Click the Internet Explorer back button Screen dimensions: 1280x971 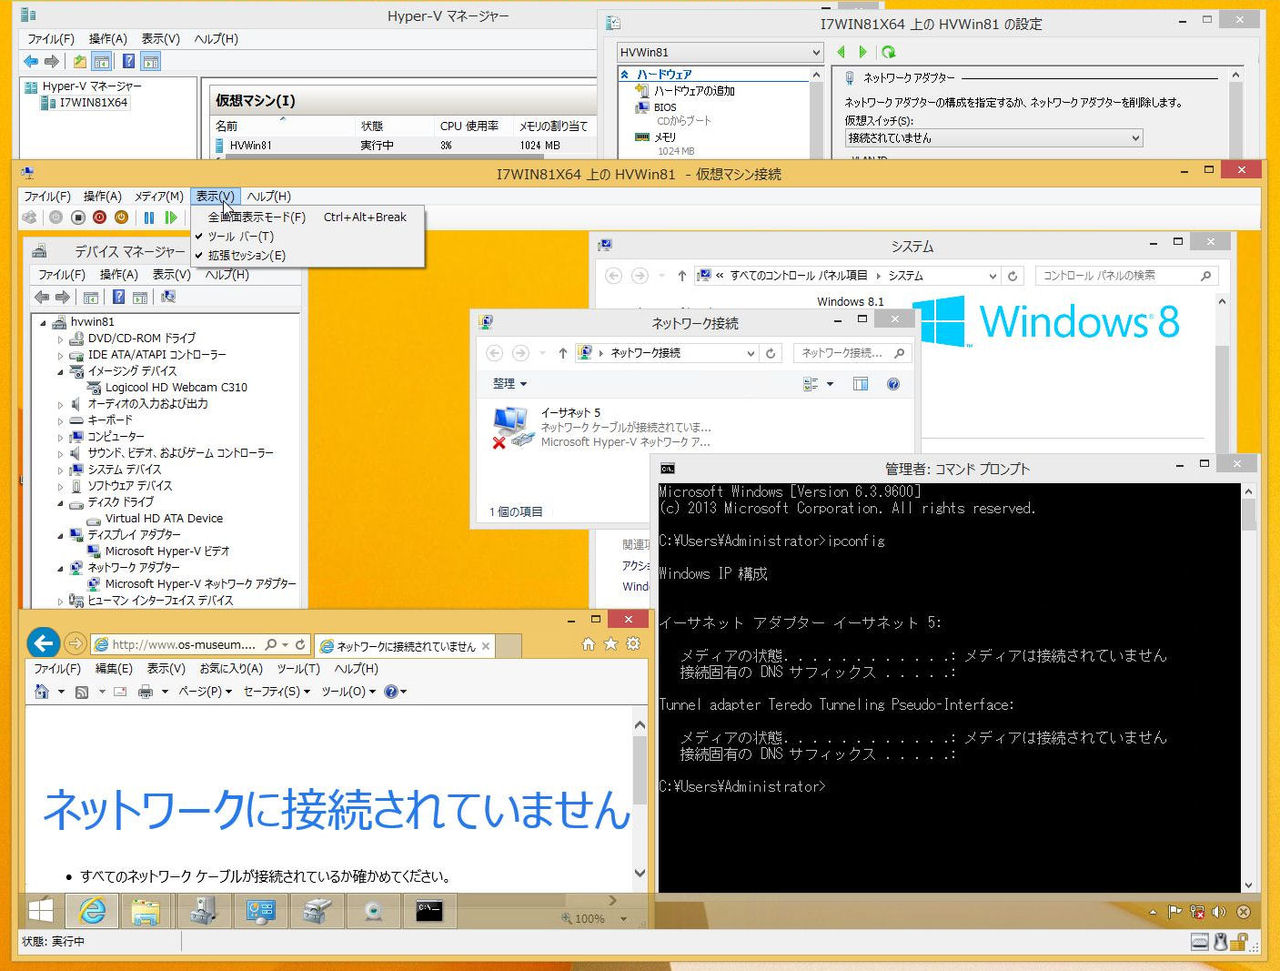click(42, 643)
